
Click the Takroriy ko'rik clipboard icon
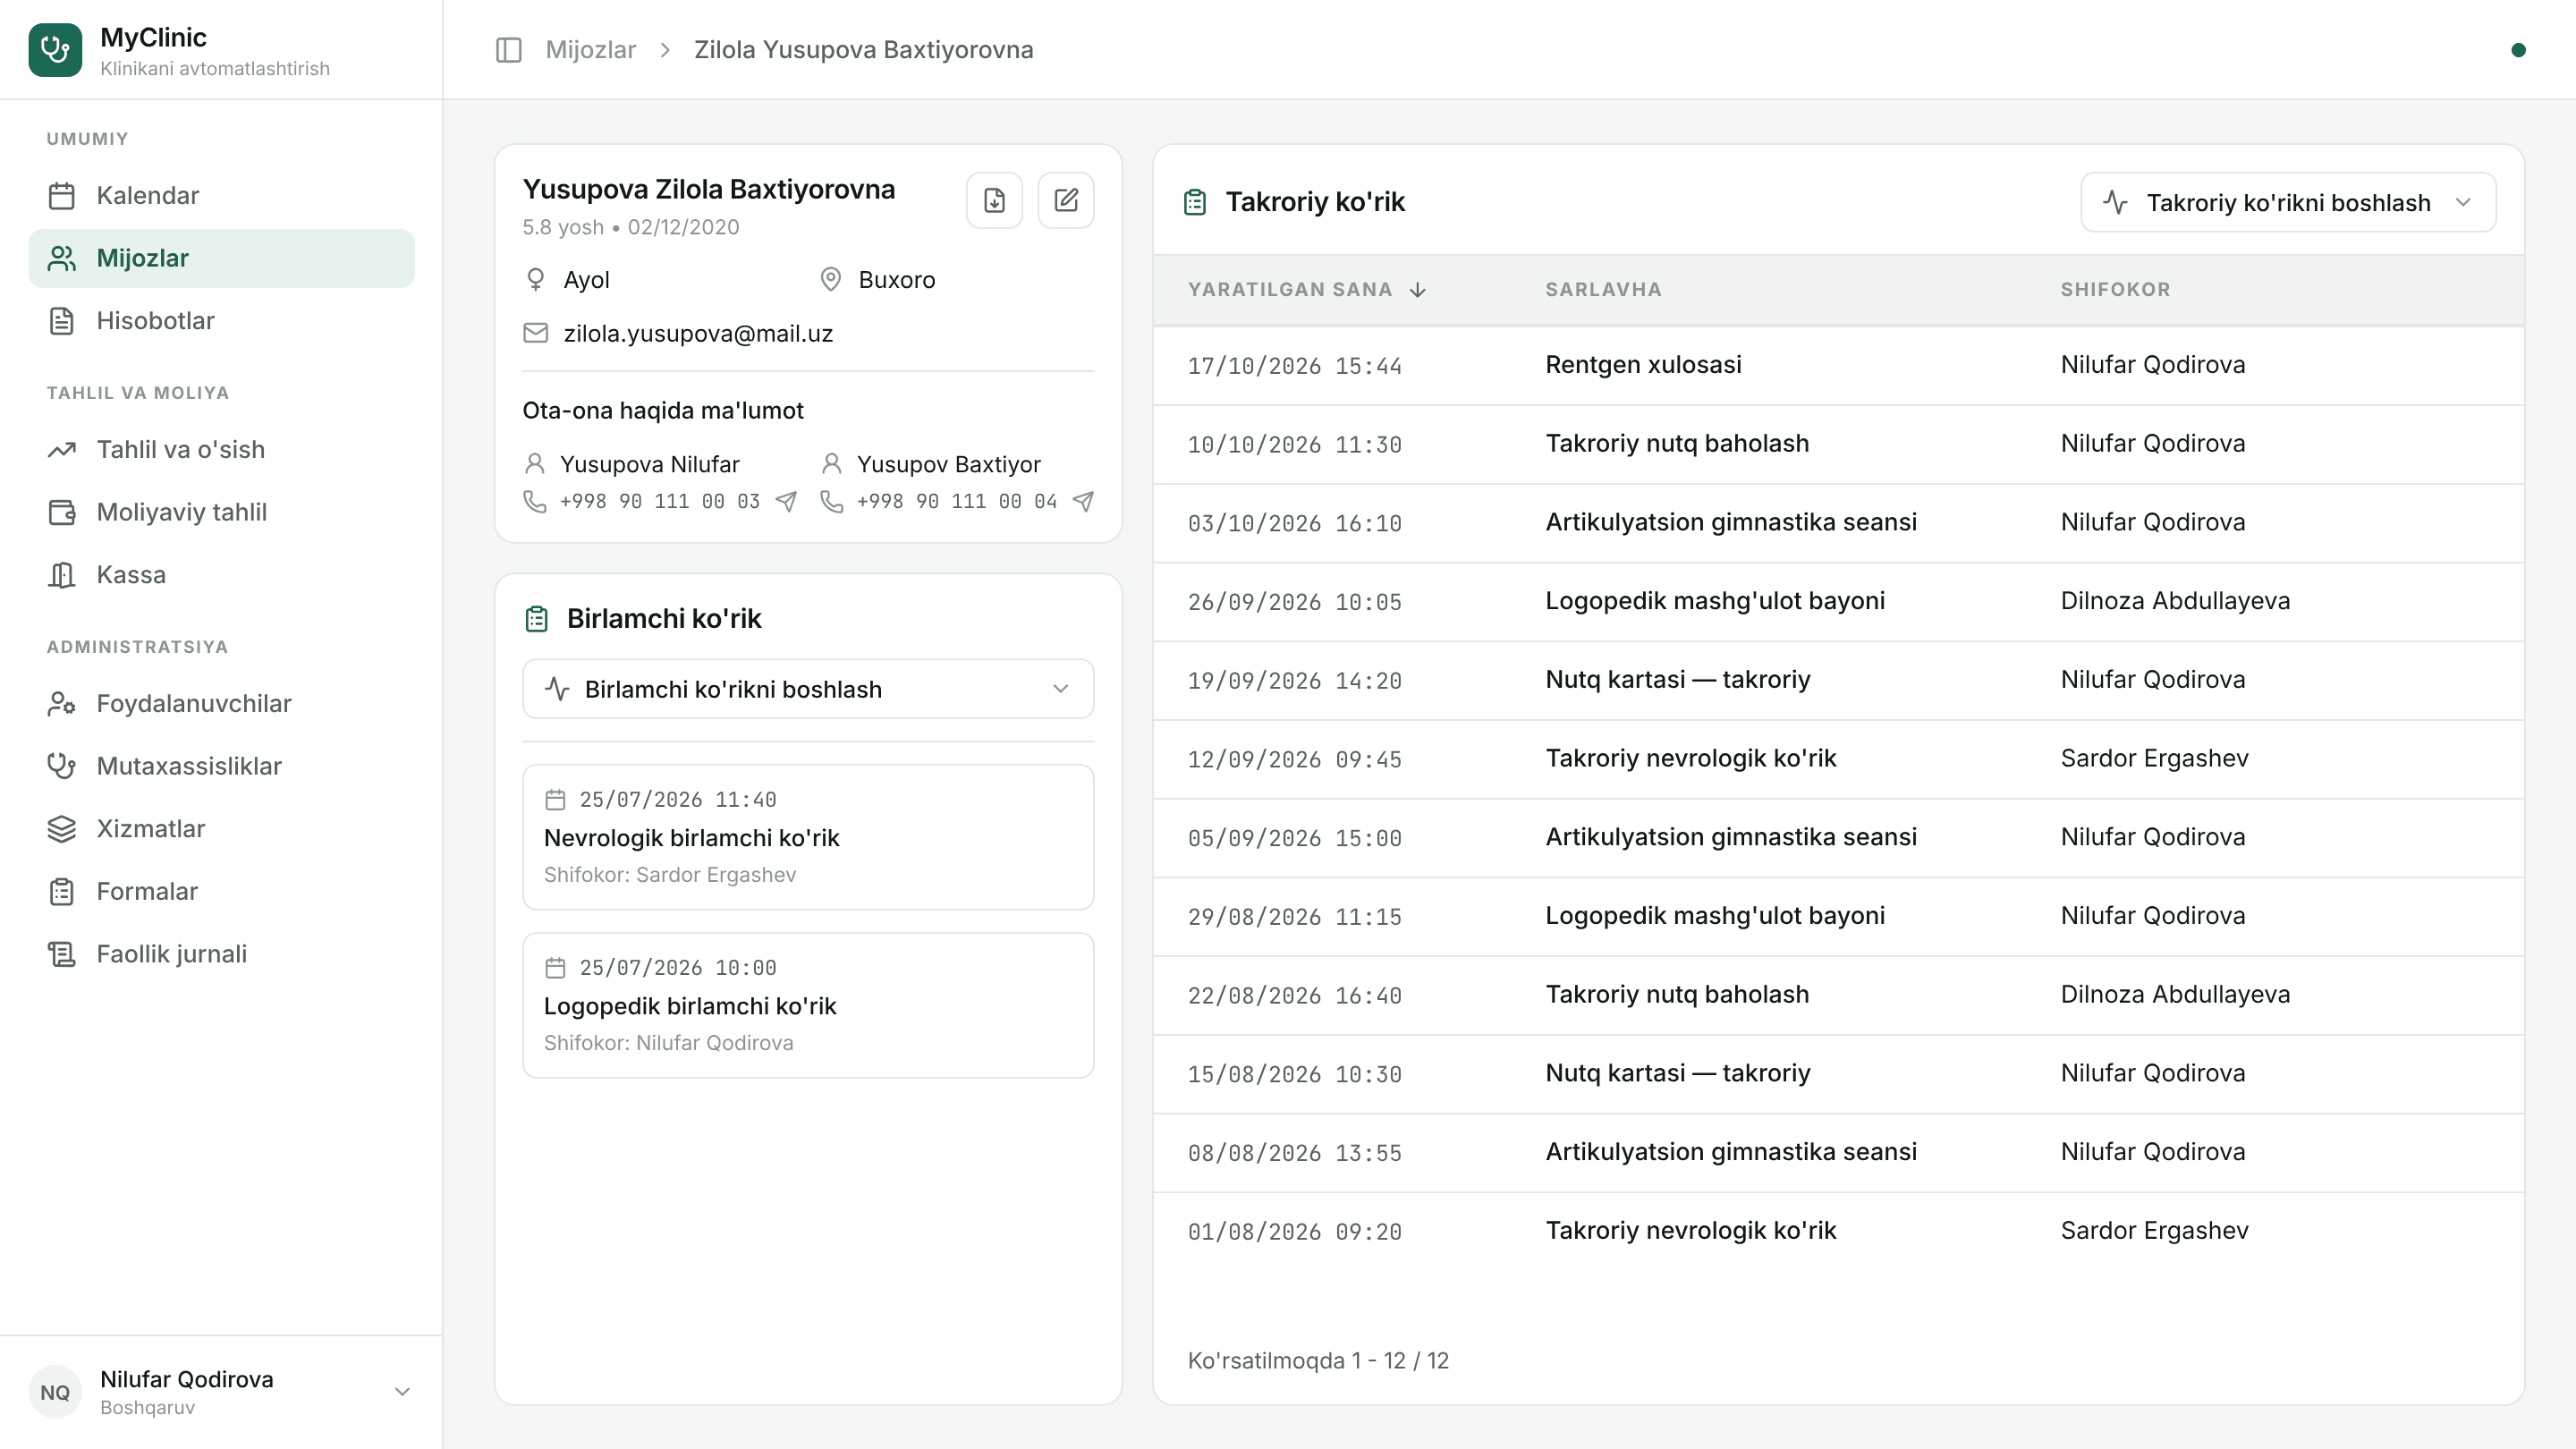[1195, 202]
